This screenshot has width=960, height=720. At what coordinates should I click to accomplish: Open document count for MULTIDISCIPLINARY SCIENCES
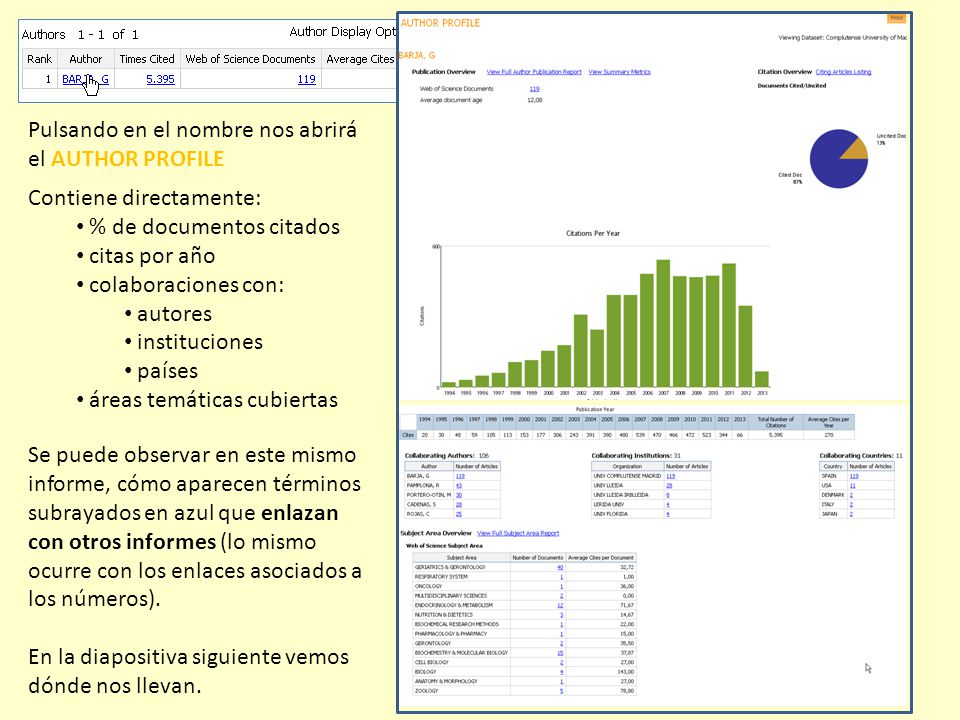pyautogui.click(x=561, y=596)
